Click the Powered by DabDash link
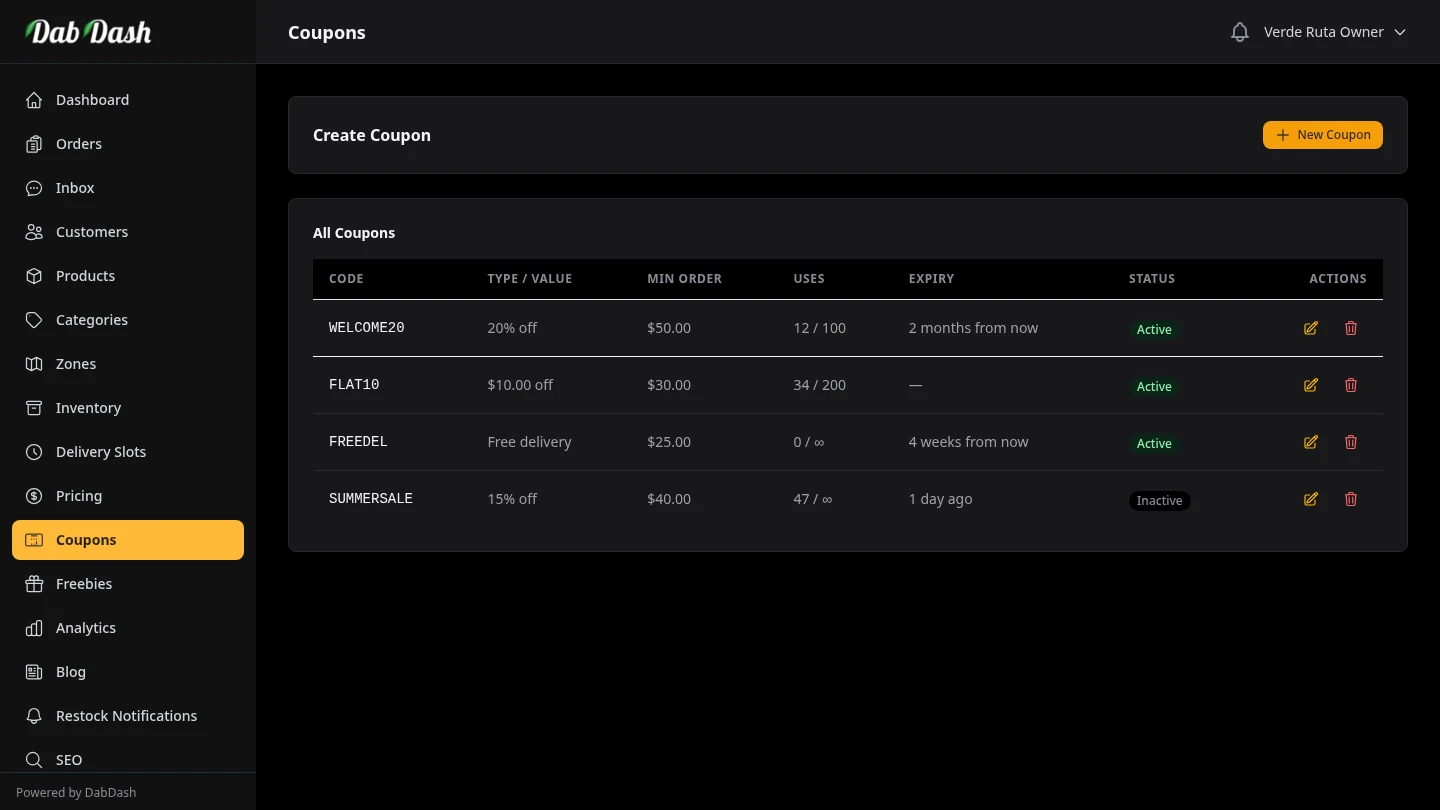 pyautogui.click(x=76, y=792)
